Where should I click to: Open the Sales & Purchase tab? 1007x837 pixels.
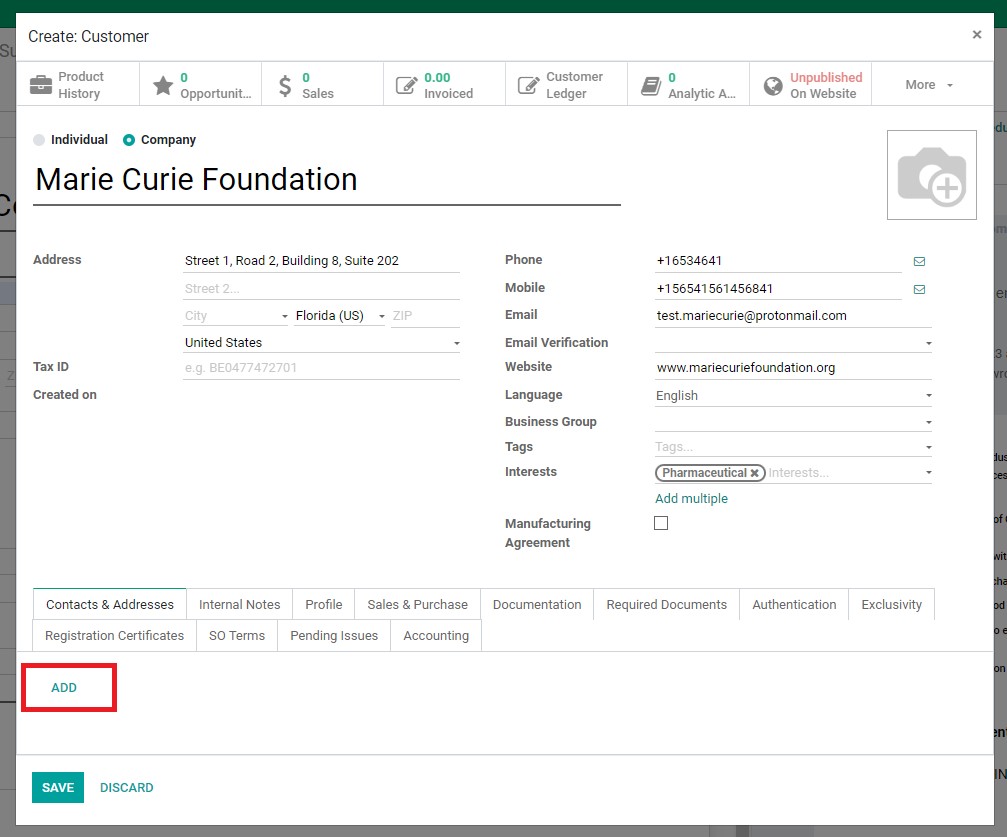(x=417, y=604)
